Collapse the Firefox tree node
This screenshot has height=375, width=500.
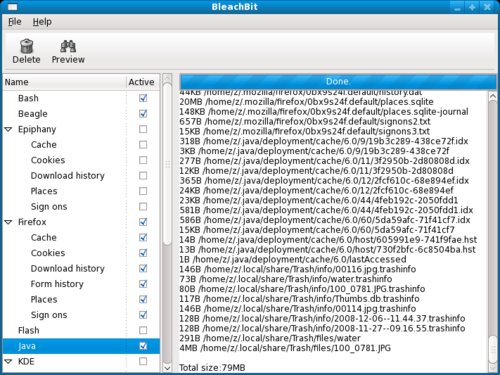[9, 222]
